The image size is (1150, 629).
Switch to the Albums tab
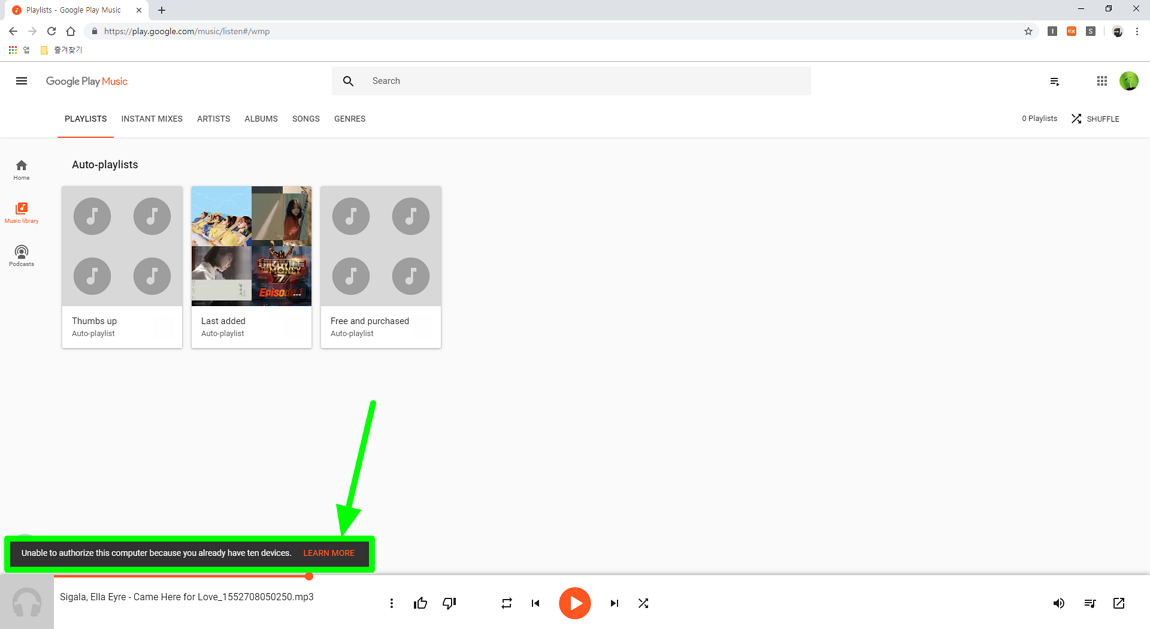pyautogui.click(x=261, y=119)
